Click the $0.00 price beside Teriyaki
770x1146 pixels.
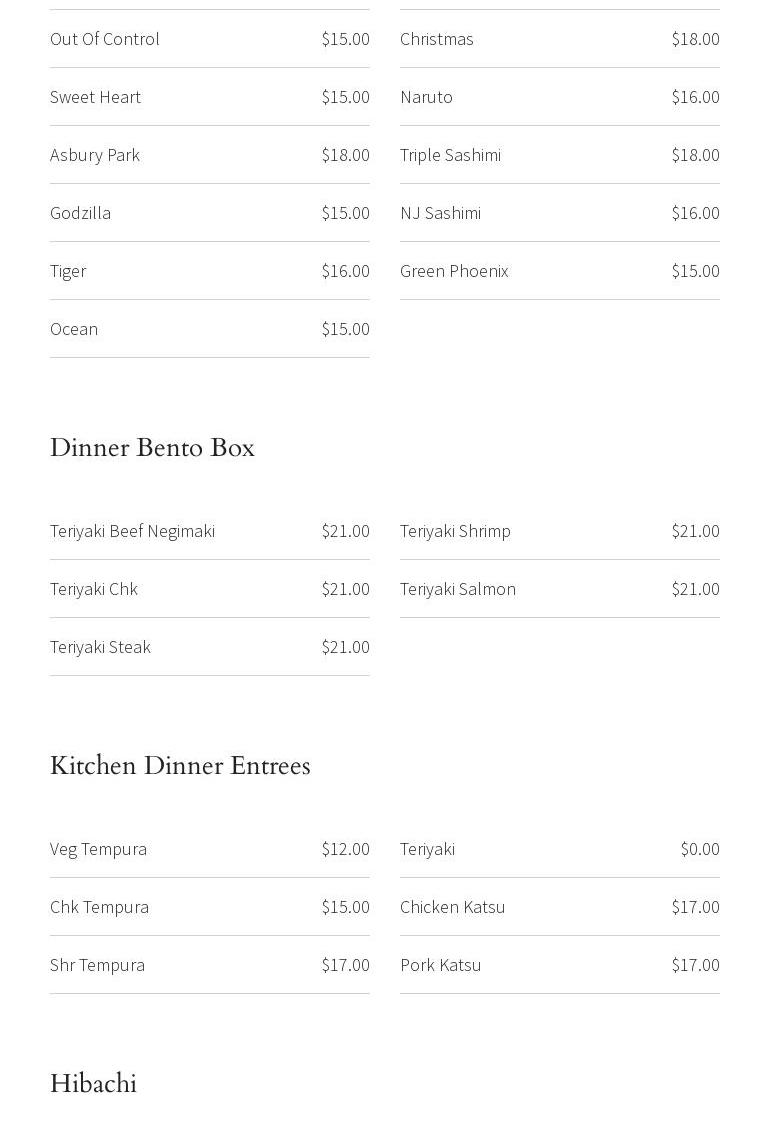[700, 849]
